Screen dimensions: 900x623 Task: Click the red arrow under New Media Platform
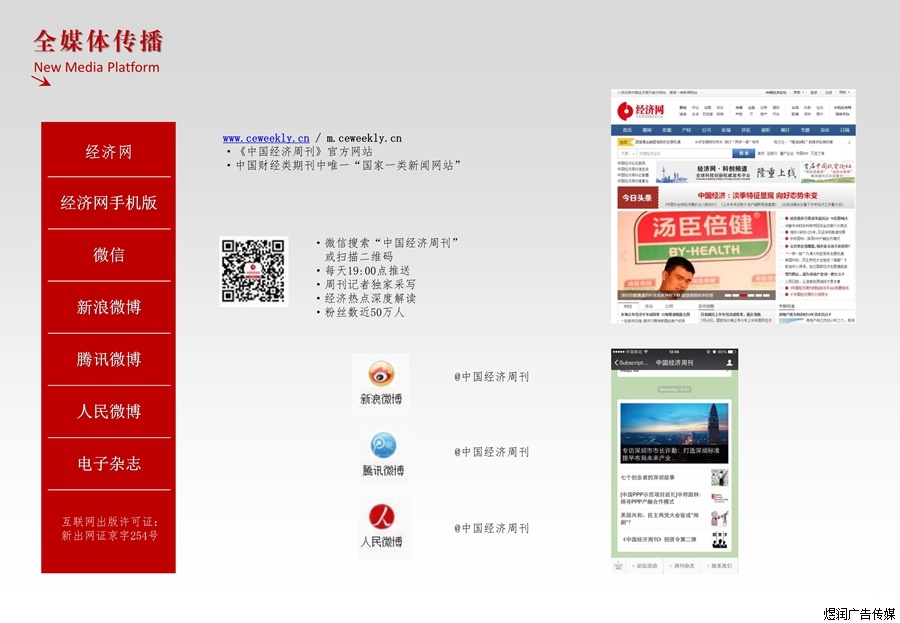pyautogui.click(x=41, y=81)
